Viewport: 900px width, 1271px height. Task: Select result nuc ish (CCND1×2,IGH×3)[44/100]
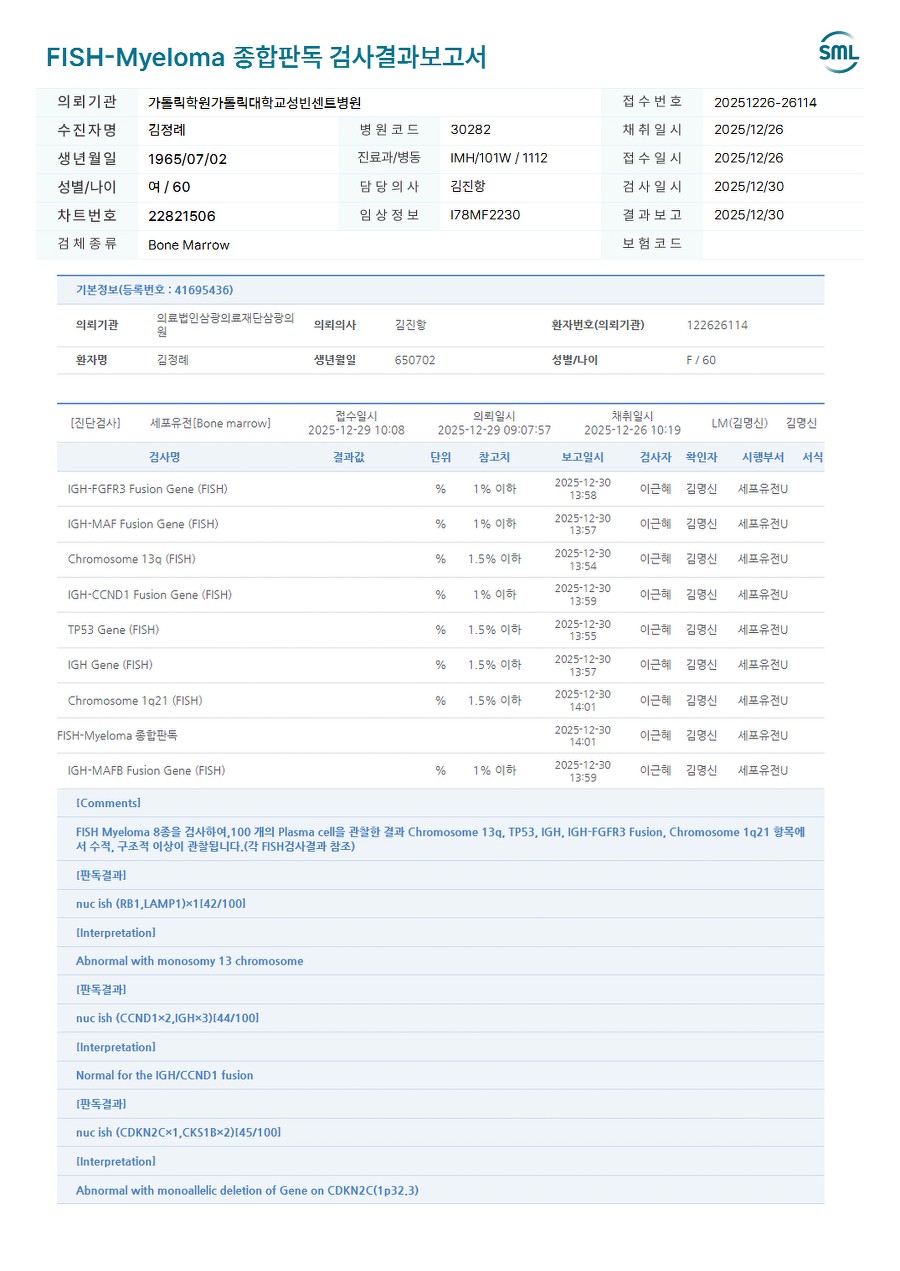tap(167, 1018)
